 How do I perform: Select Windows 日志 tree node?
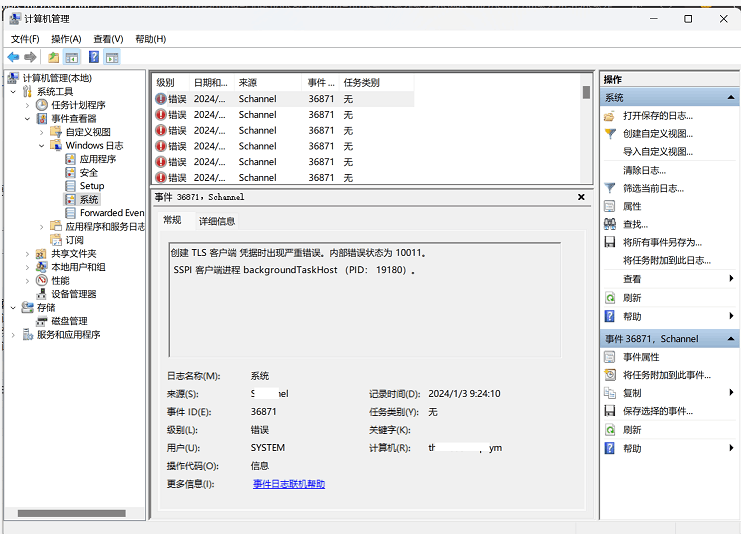(94, 146)
